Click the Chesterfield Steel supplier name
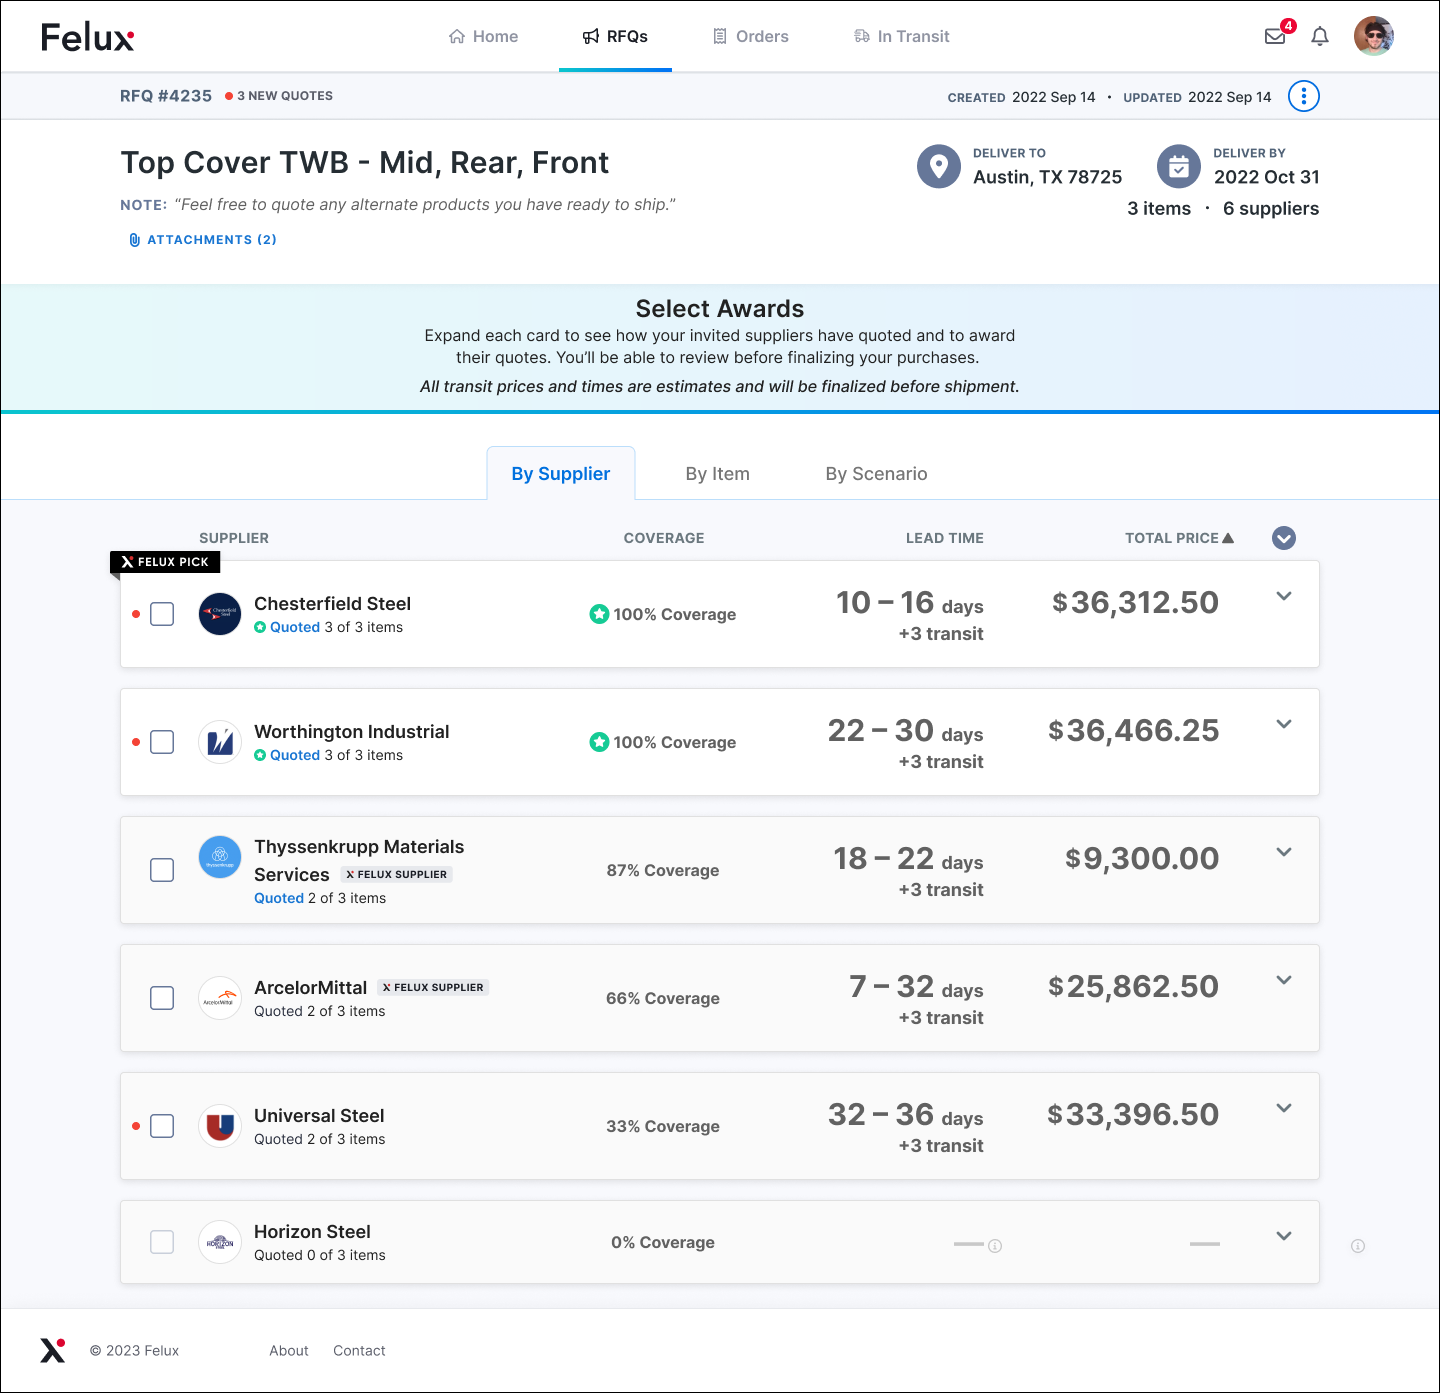 coord(332,603)
